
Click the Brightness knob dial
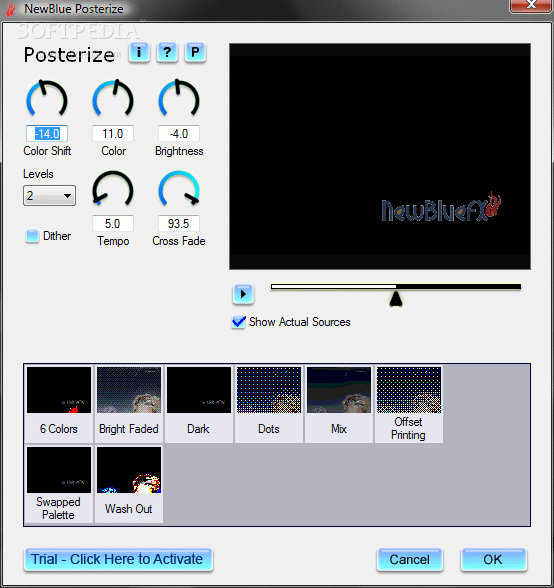(x=179, y=98)
